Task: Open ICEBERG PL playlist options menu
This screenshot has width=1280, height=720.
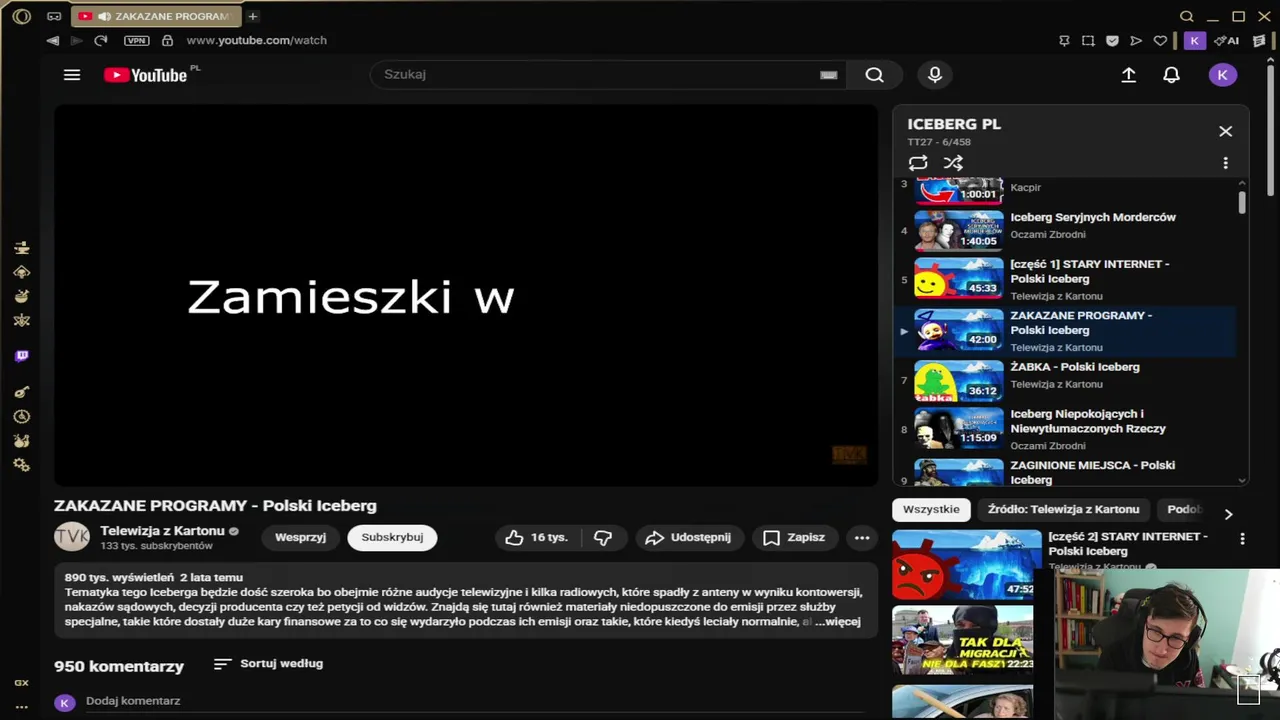Action: point(1225,163)
